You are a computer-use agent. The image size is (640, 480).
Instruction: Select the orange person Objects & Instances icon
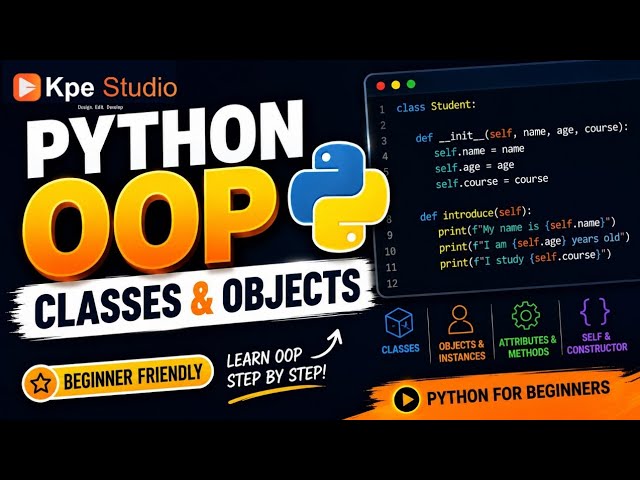[x=460, y=320]
